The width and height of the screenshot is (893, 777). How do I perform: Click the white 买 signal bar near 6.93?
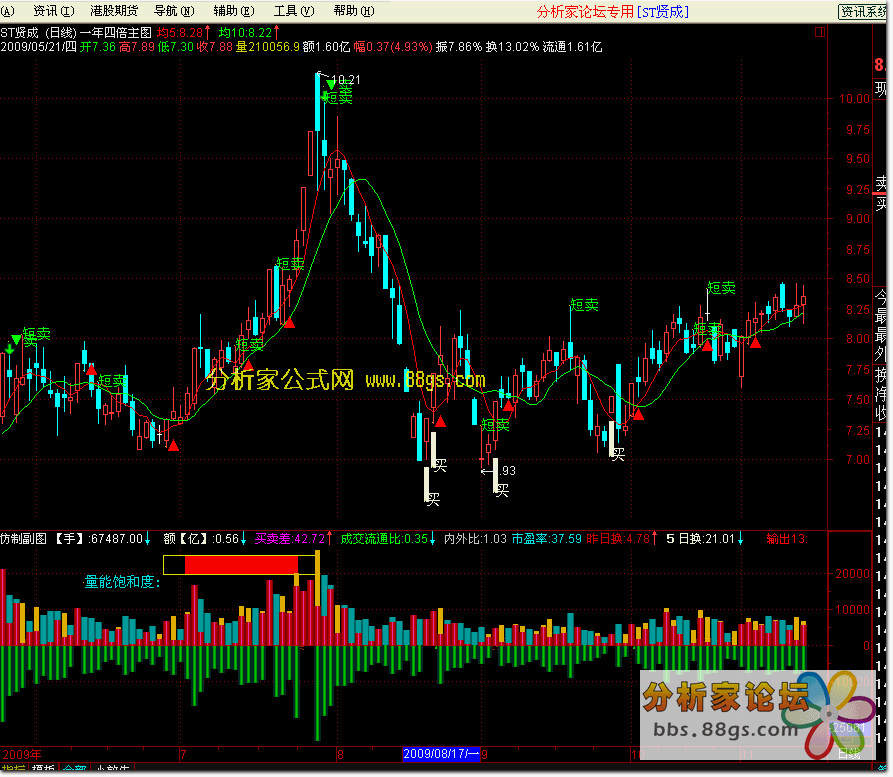coord(494,477)
